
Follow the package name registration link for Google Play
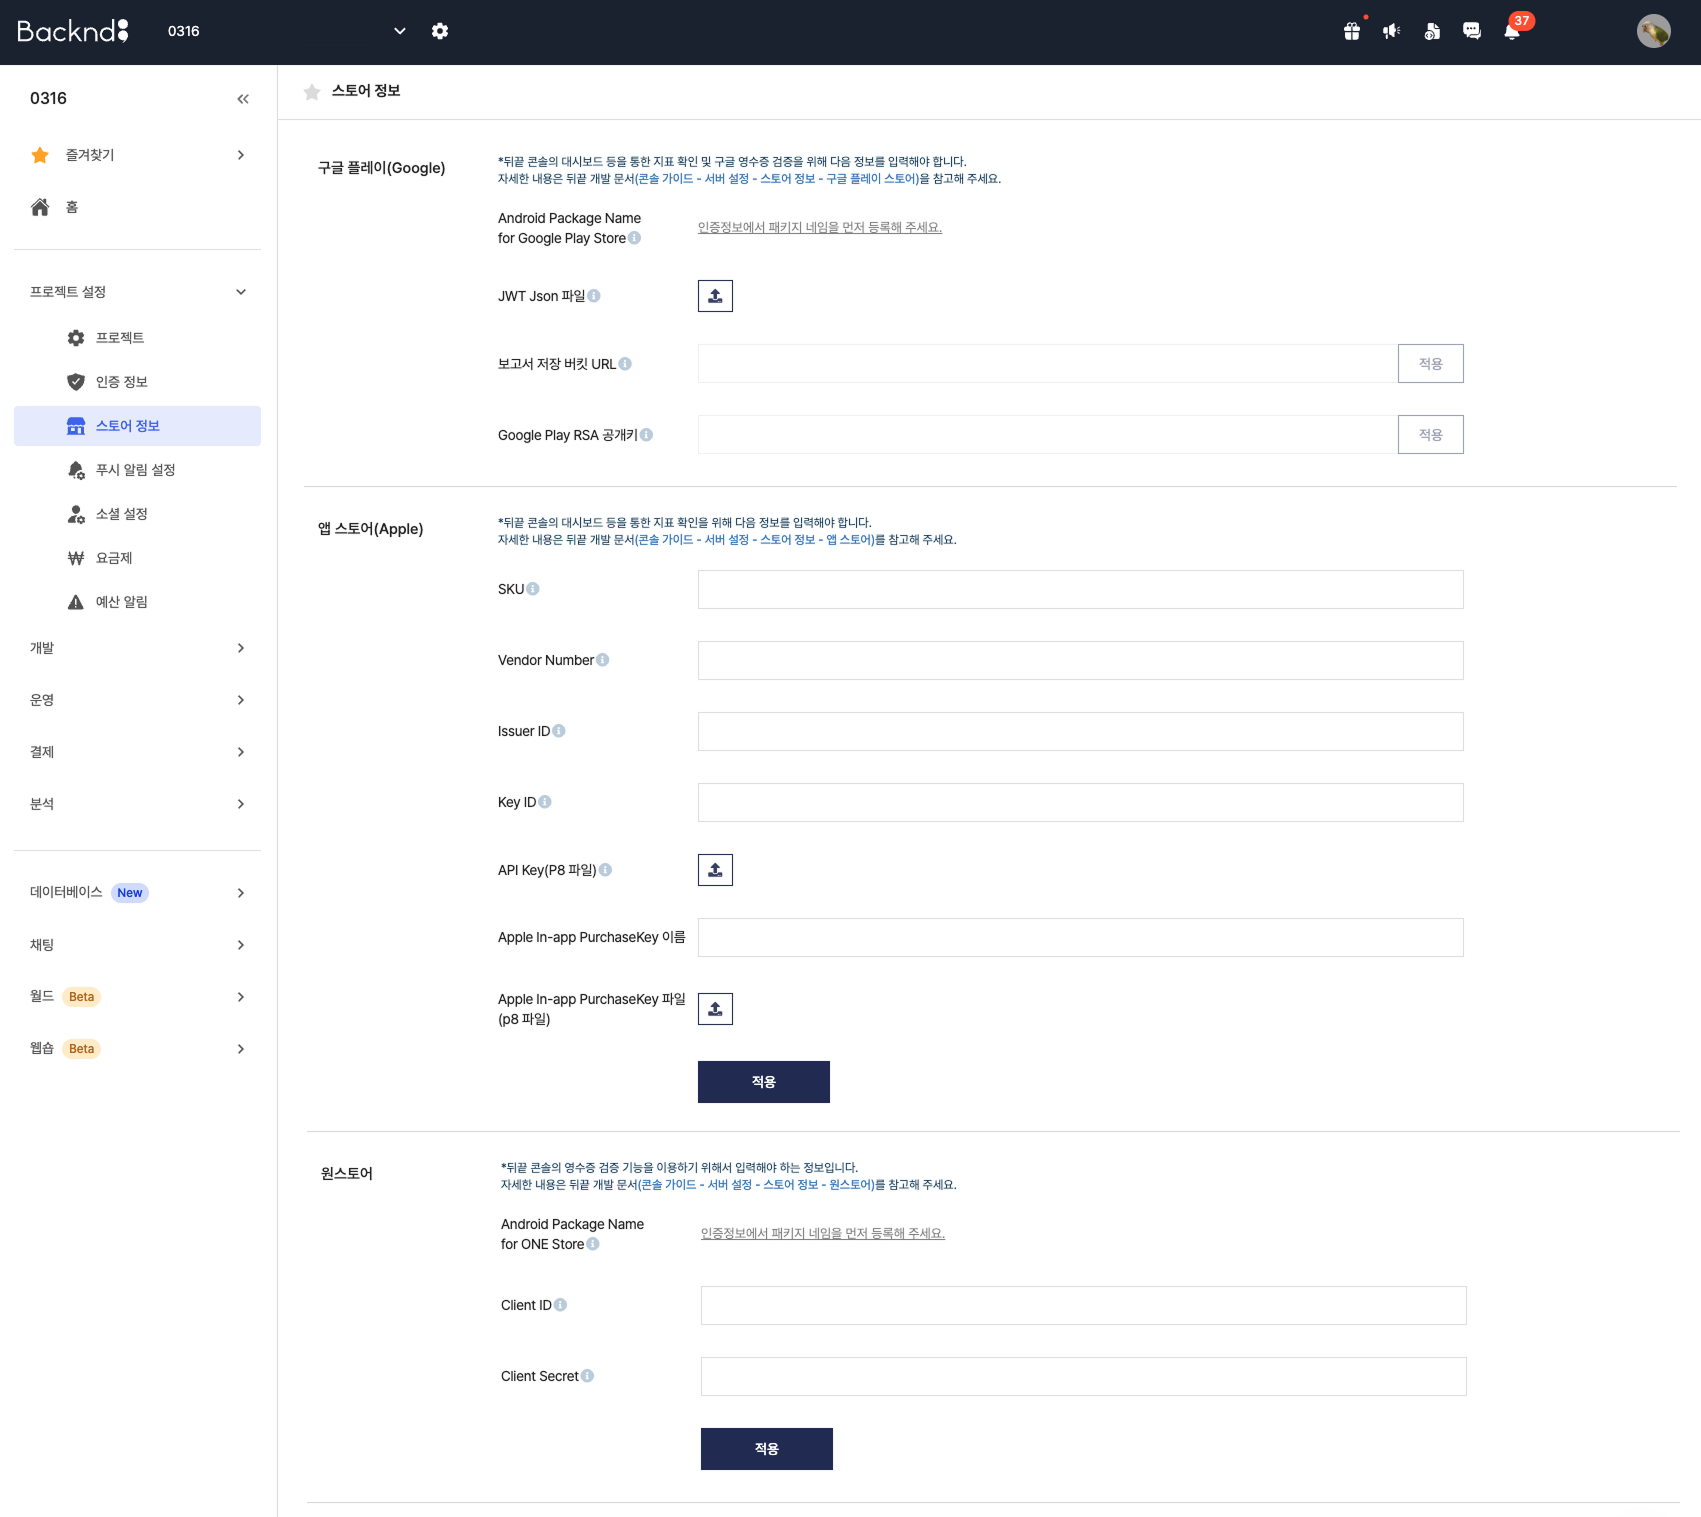[x=819, y=228]
